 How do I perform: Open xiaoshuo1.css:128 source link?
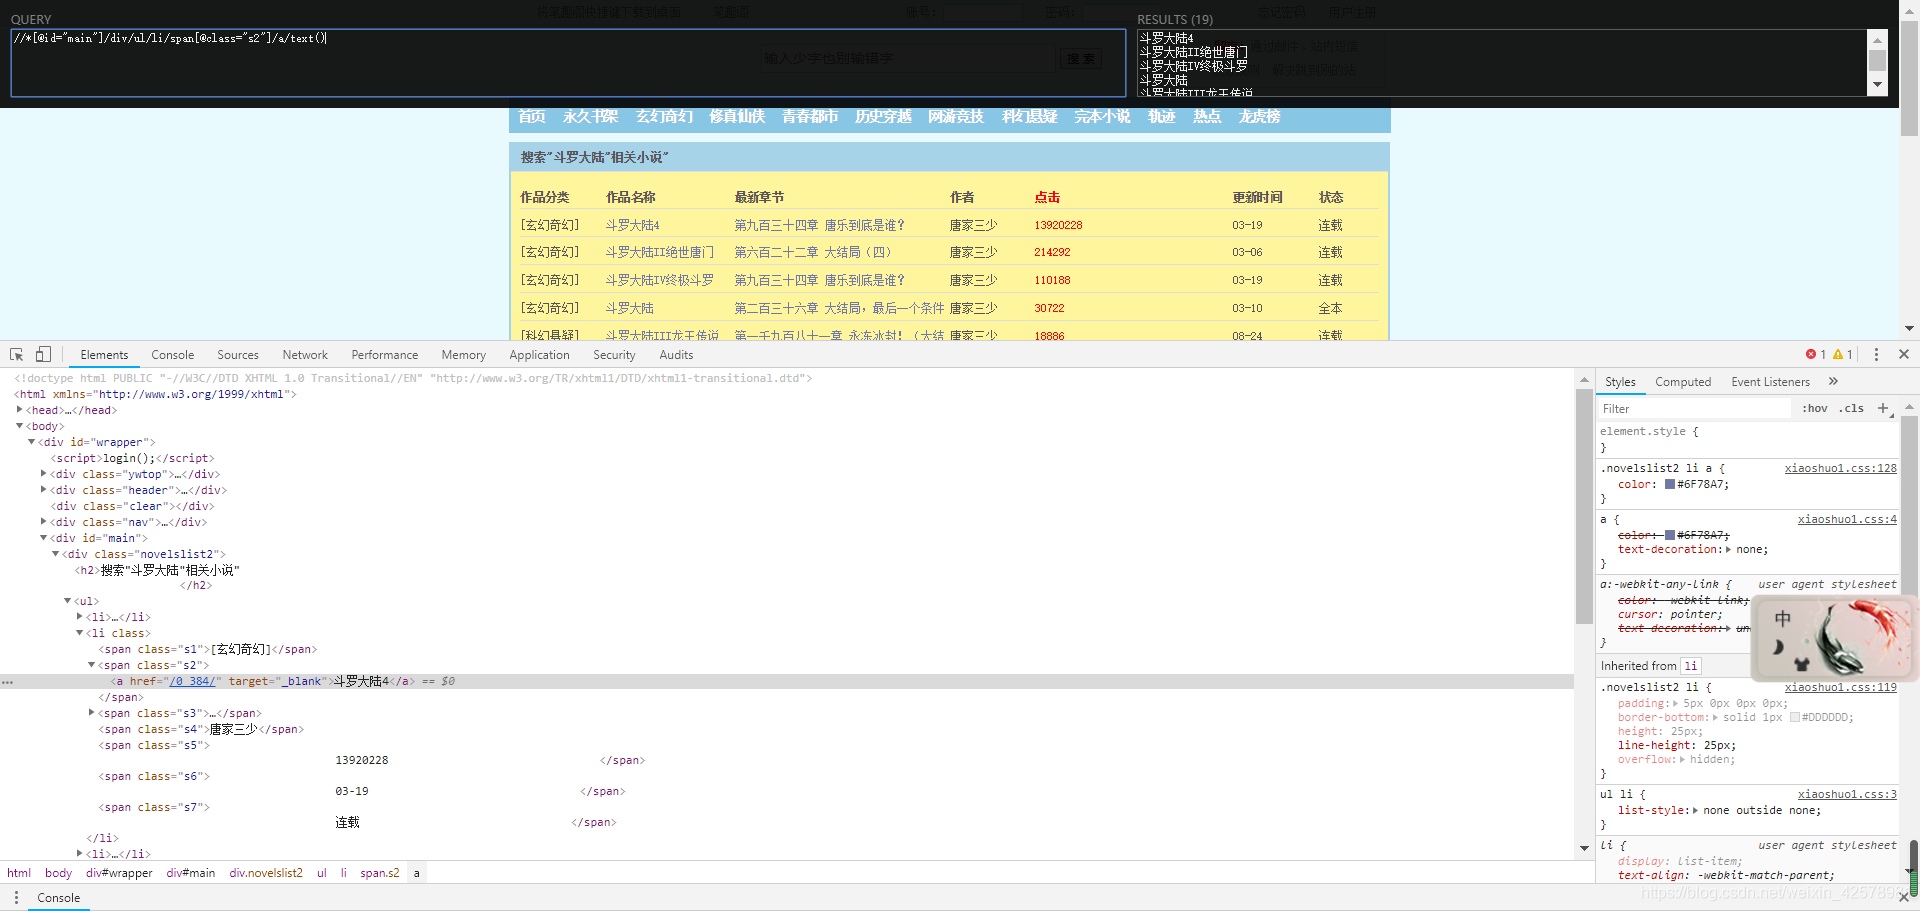click(1840, 468)
